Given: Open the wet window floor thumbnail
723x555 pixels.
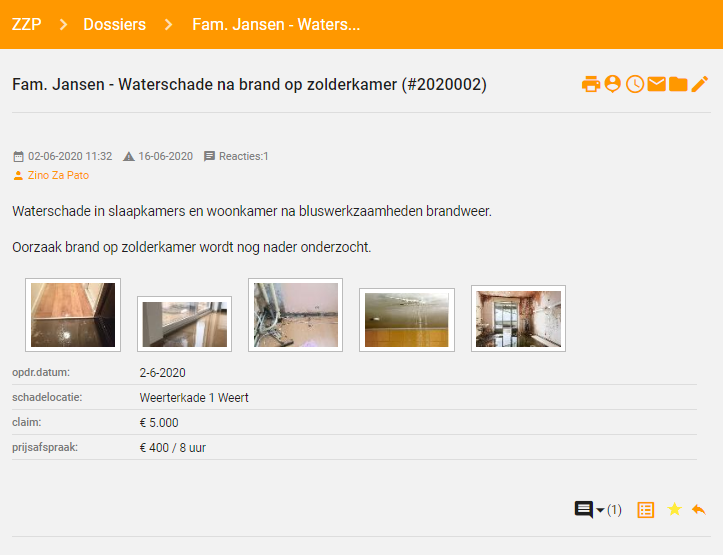Looking at the screenshot, I should coord(184,324).
